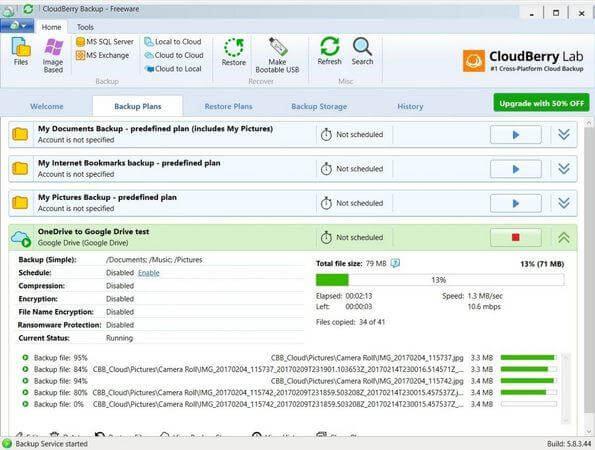Open the Welcome tab
This screenshot has height=450, width=595.
[47, 106]
